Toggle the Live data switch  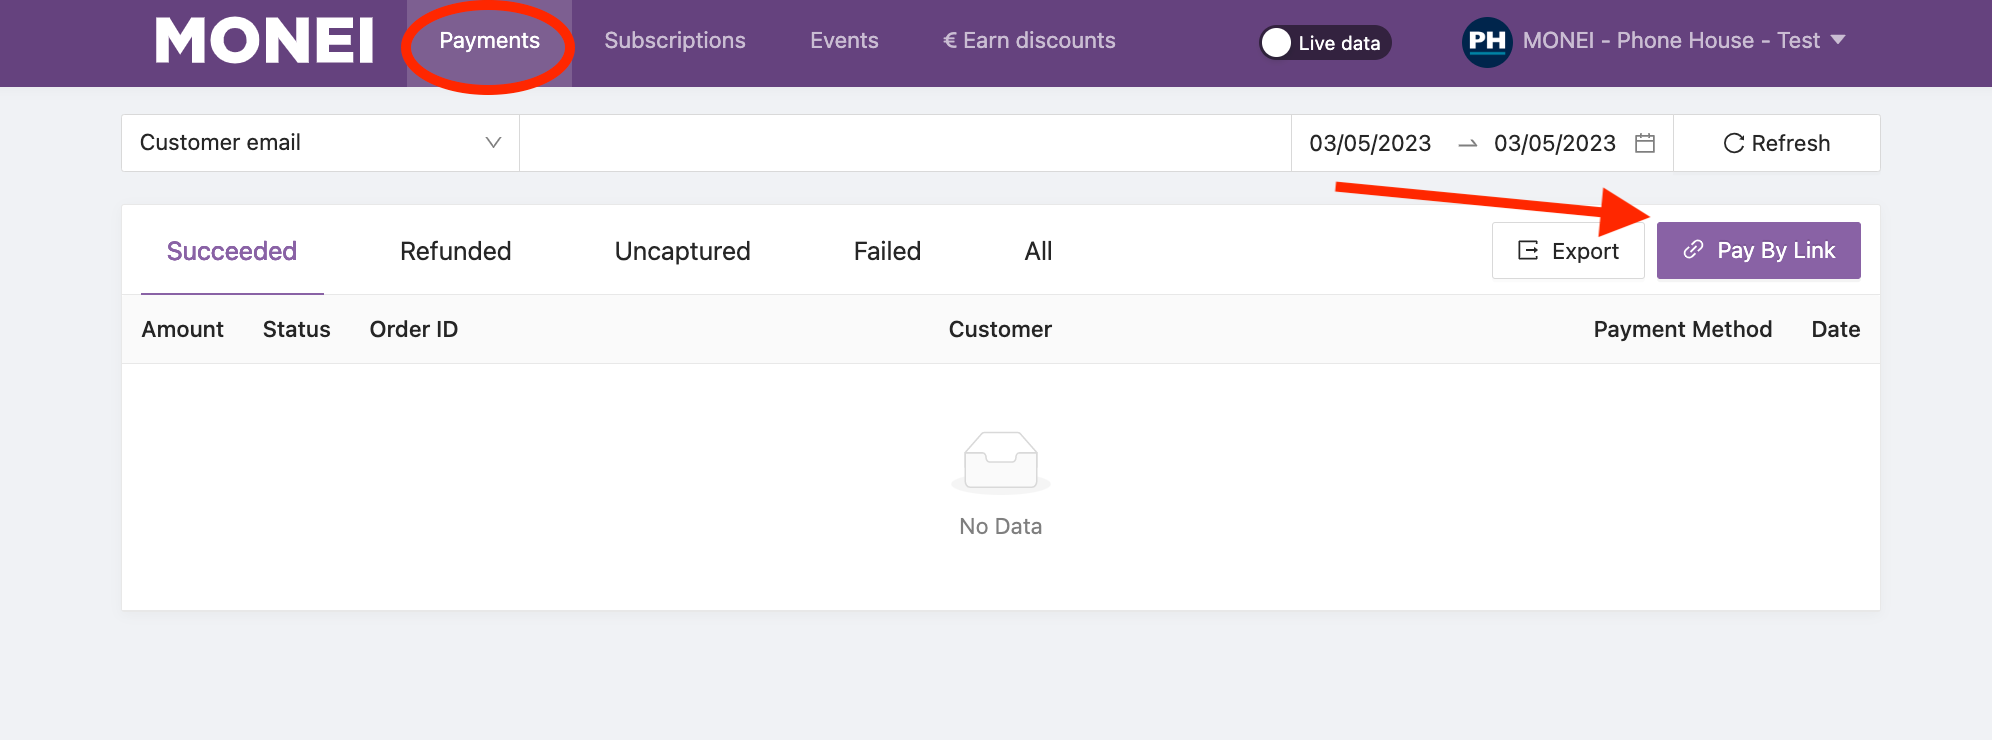pos(1325,43)
